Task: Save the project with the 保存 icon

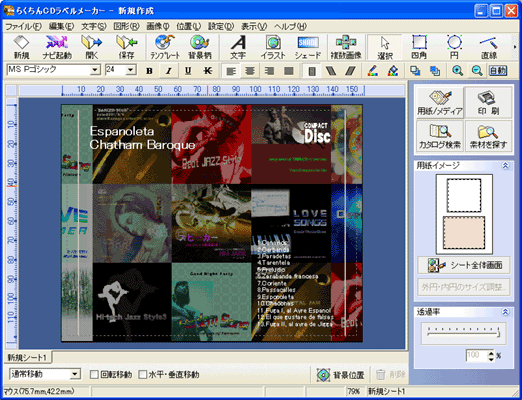Action: (x=126, y=47)
